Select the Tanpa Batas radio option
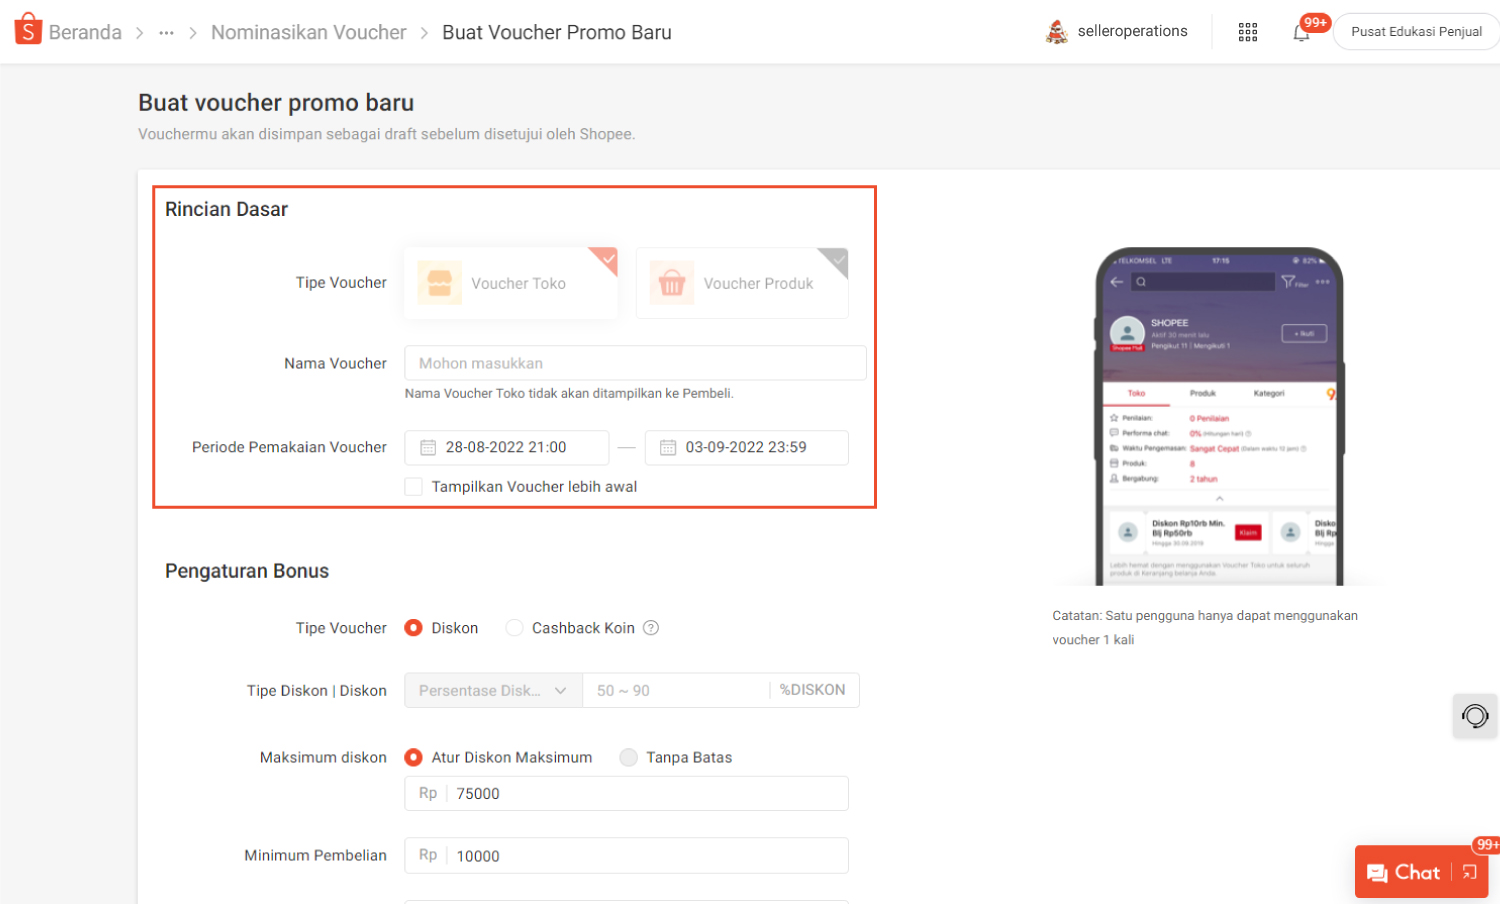Viewport: 1500px width, 904px height. (628, 758)
